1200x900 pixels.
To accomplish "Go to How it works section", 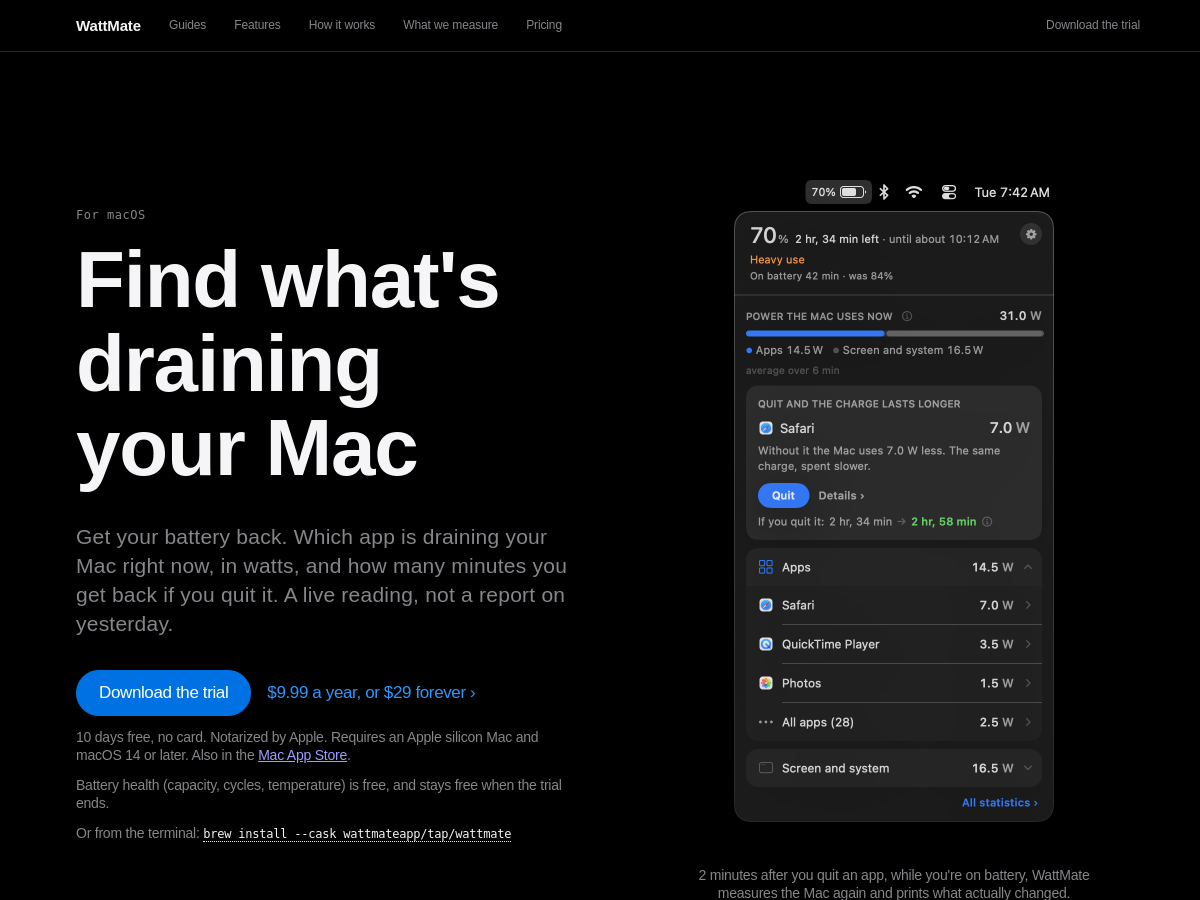I will tap(342, 25).
